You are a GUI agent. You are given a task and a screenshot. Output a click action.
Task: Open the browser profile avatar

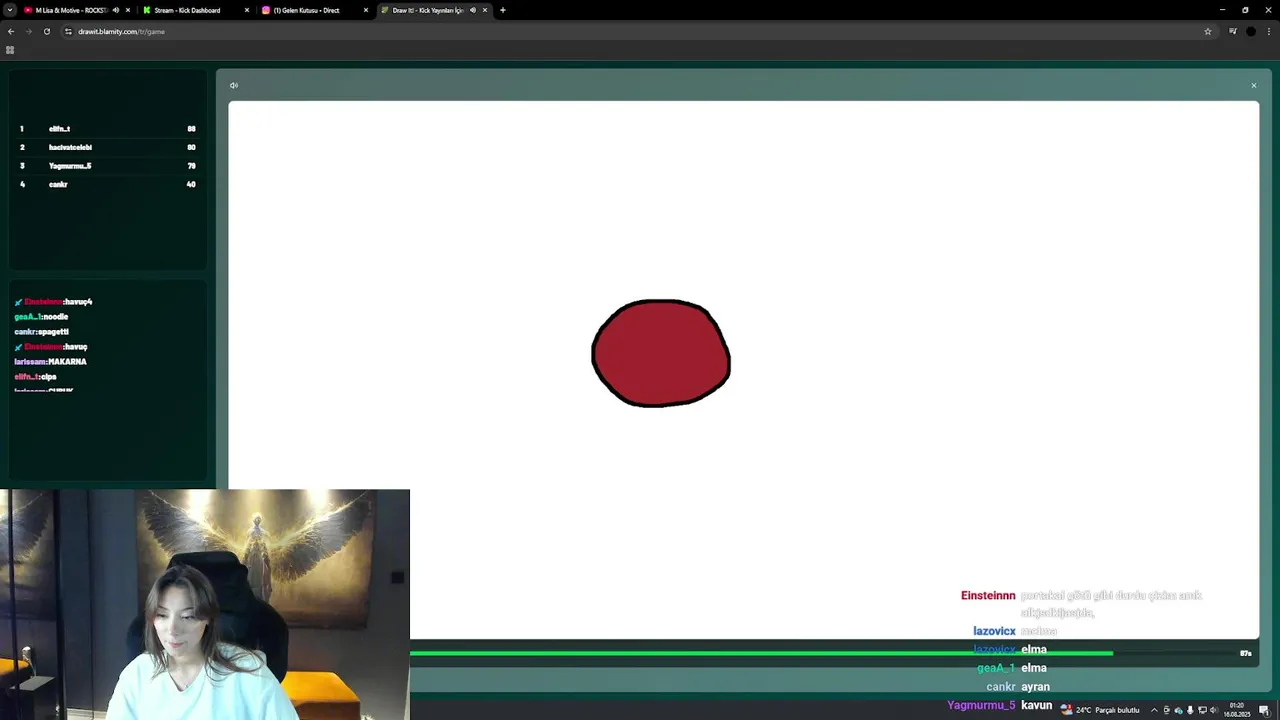coord(1250,31)
